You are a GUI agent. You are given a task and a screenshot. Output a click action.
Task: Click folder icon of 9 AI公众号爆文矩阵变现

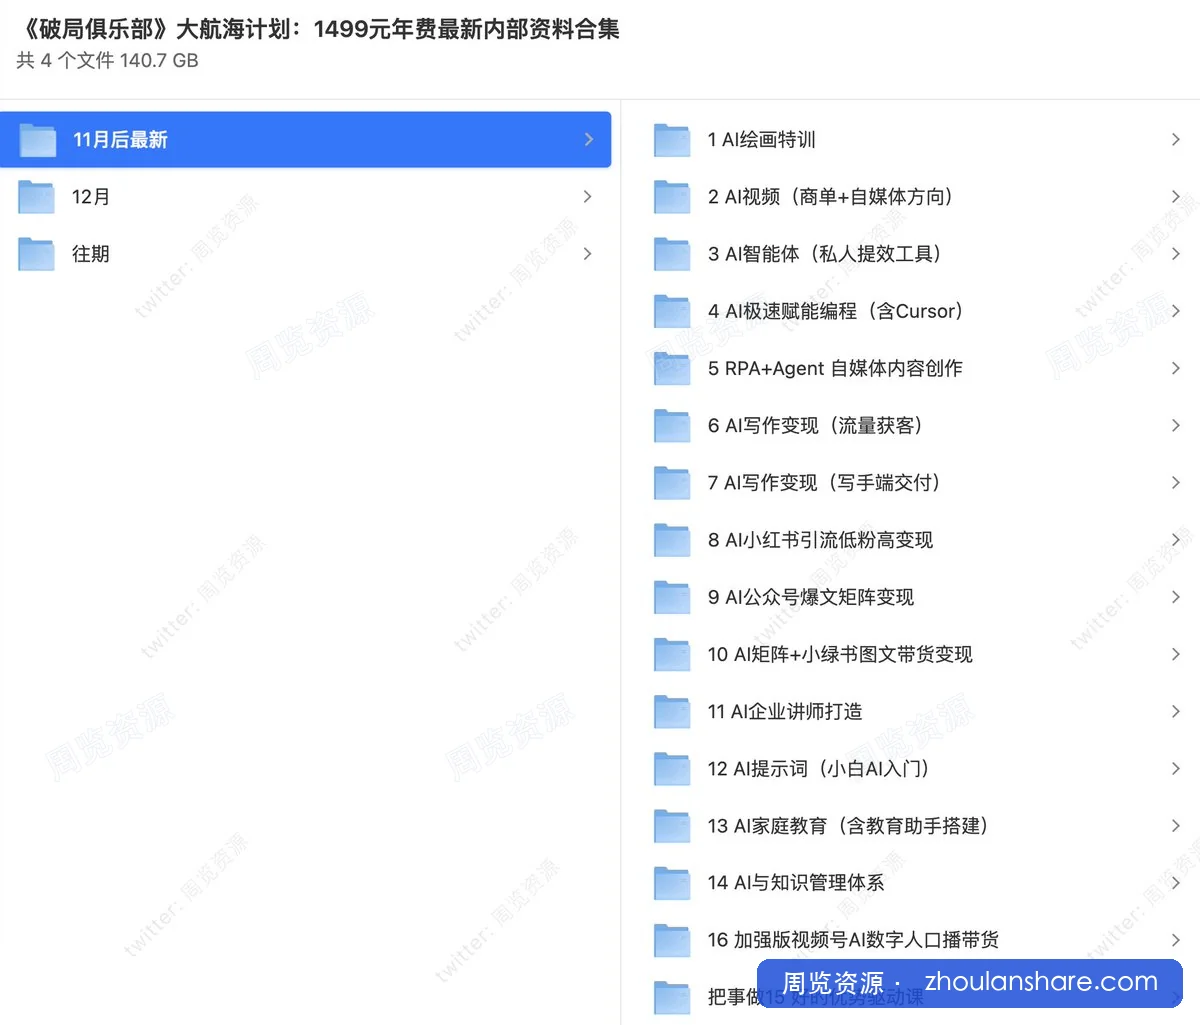pyautogui.click(x=672, y=597)
